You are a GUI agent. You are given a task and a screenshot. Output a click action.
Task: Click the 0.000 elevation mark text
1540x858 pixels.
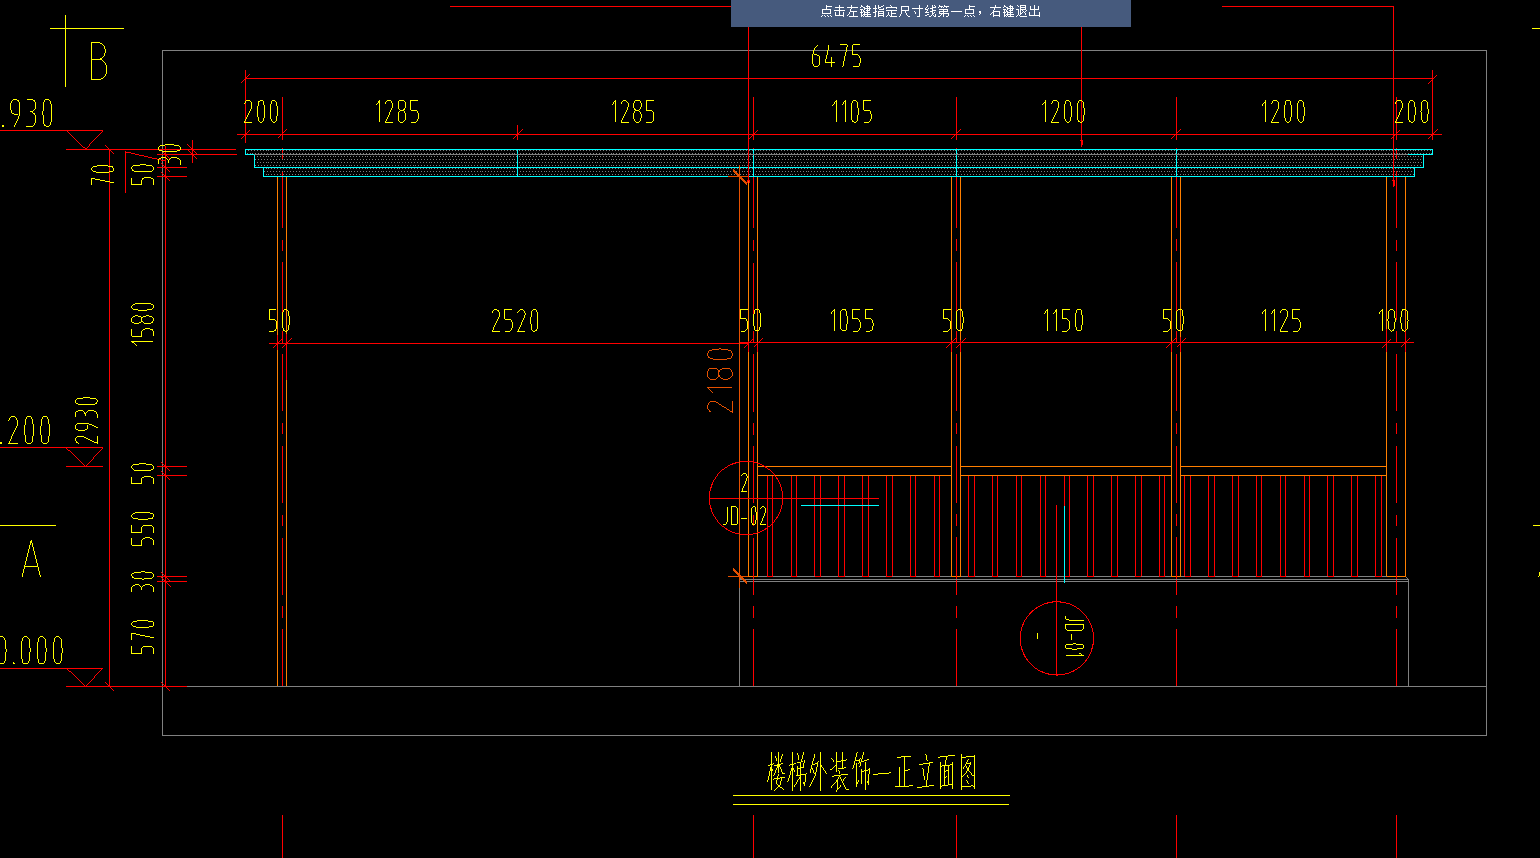[32, 651]
